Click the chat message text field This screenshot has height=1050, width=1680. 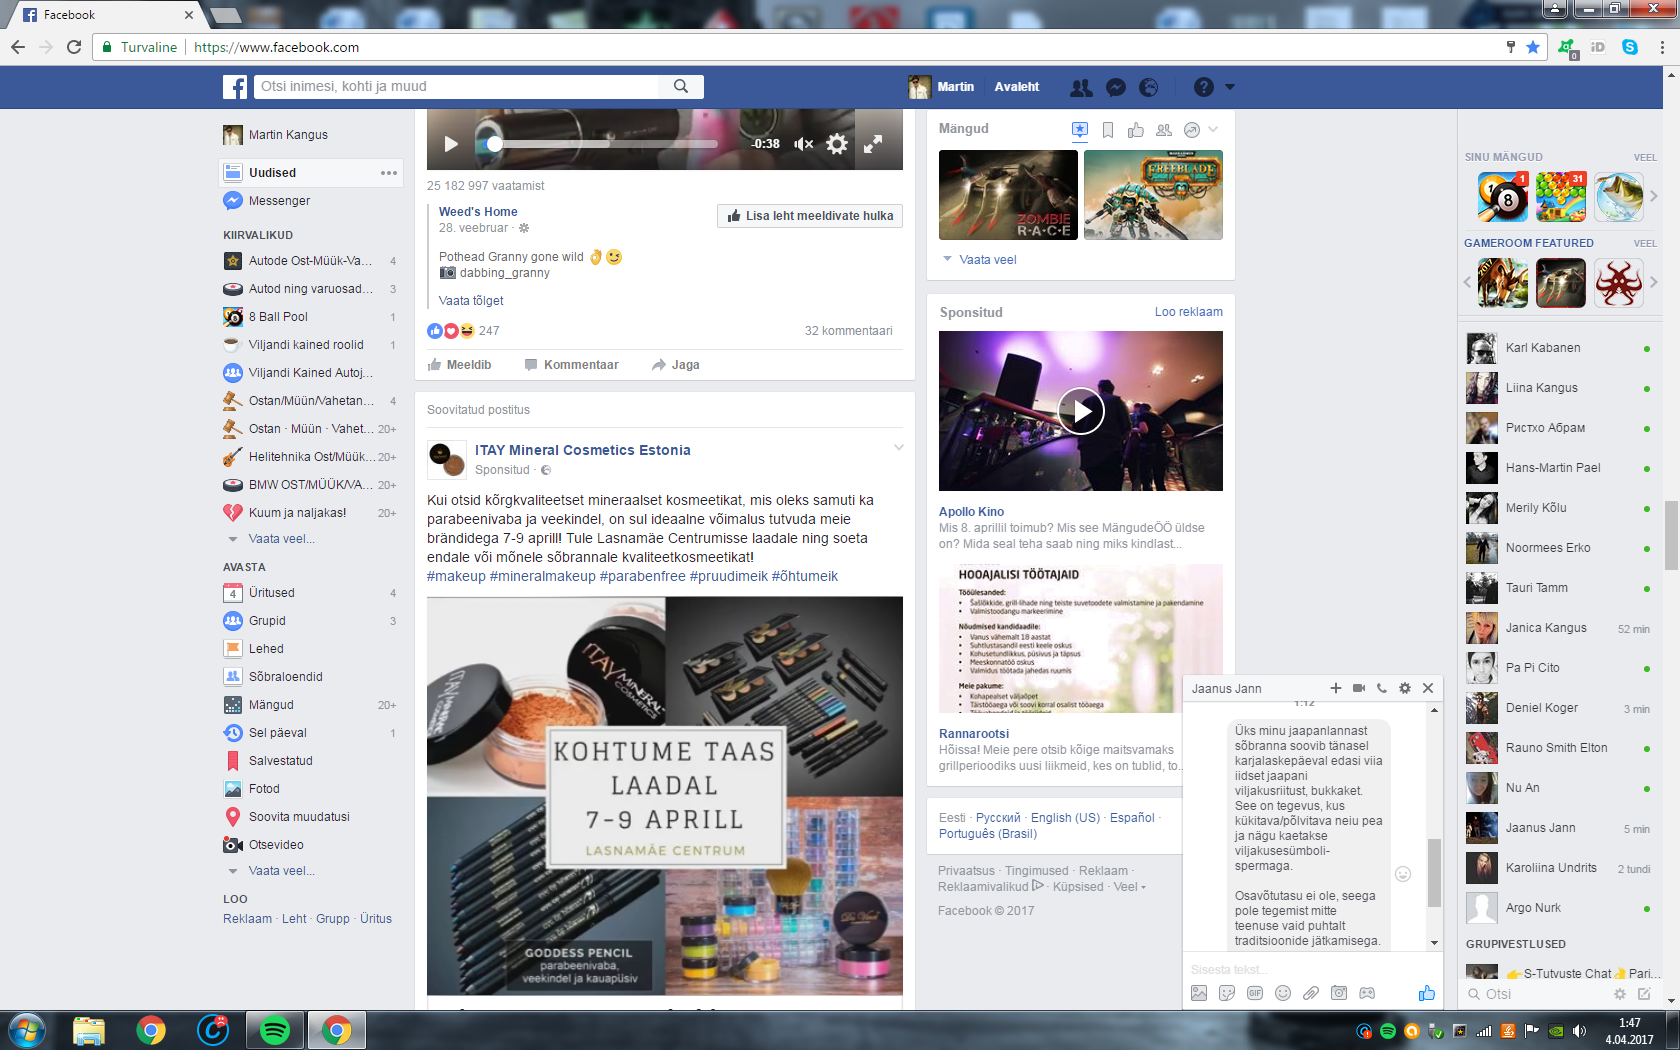1312,970
